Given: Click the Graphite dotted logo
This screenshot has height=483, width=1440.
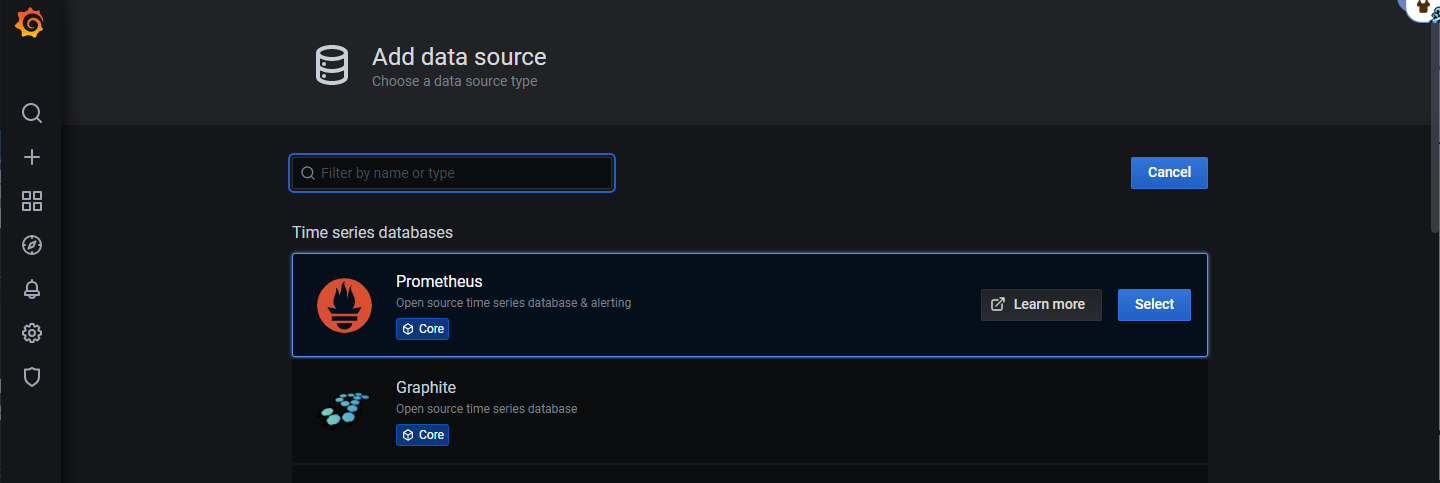Looking at the screenshot, I should (x=344, y=409).
